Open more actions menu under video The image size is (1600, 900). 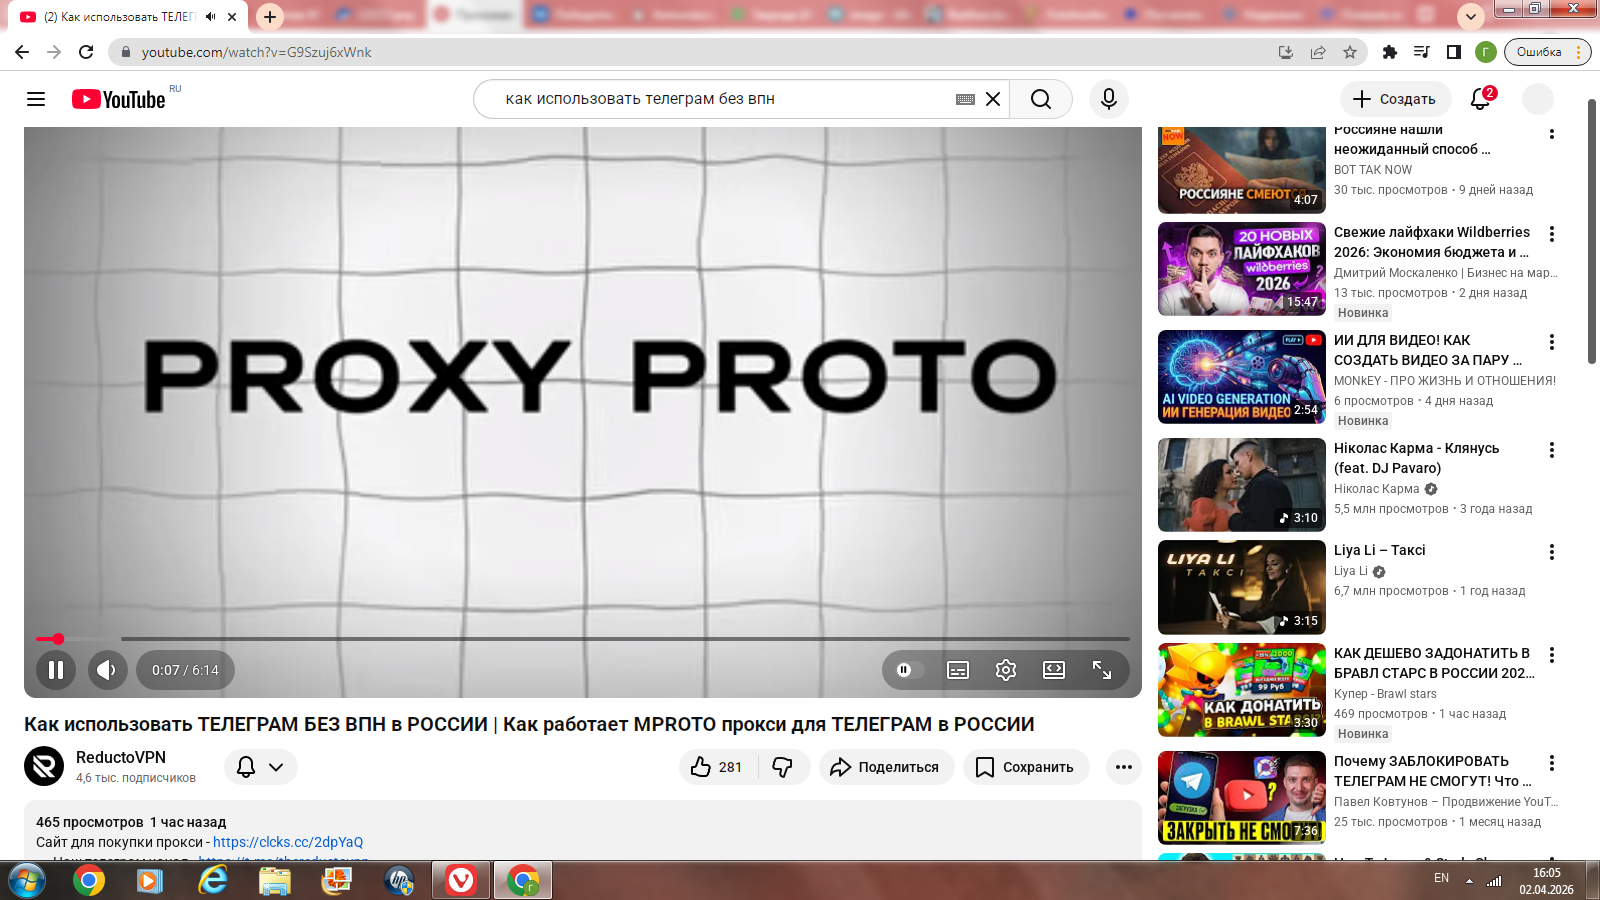(1124, 767)
